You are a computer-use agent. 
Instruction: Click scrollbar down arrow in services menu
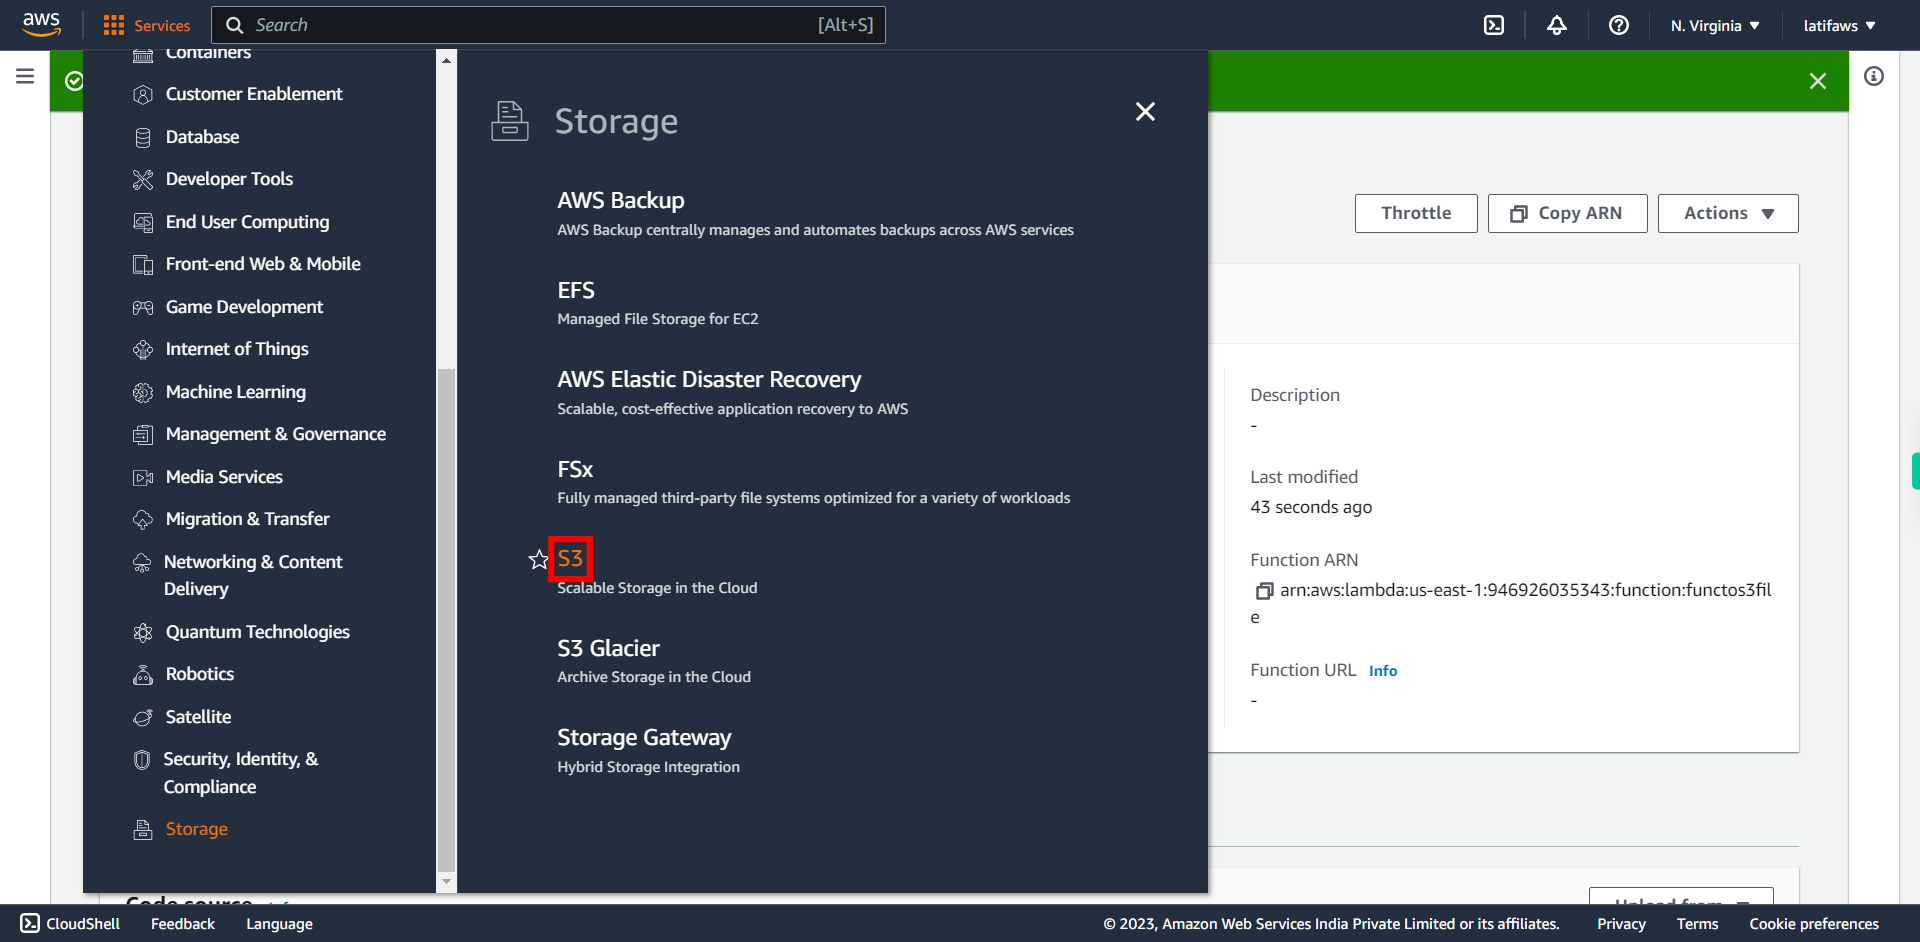[x=446, y=882]
